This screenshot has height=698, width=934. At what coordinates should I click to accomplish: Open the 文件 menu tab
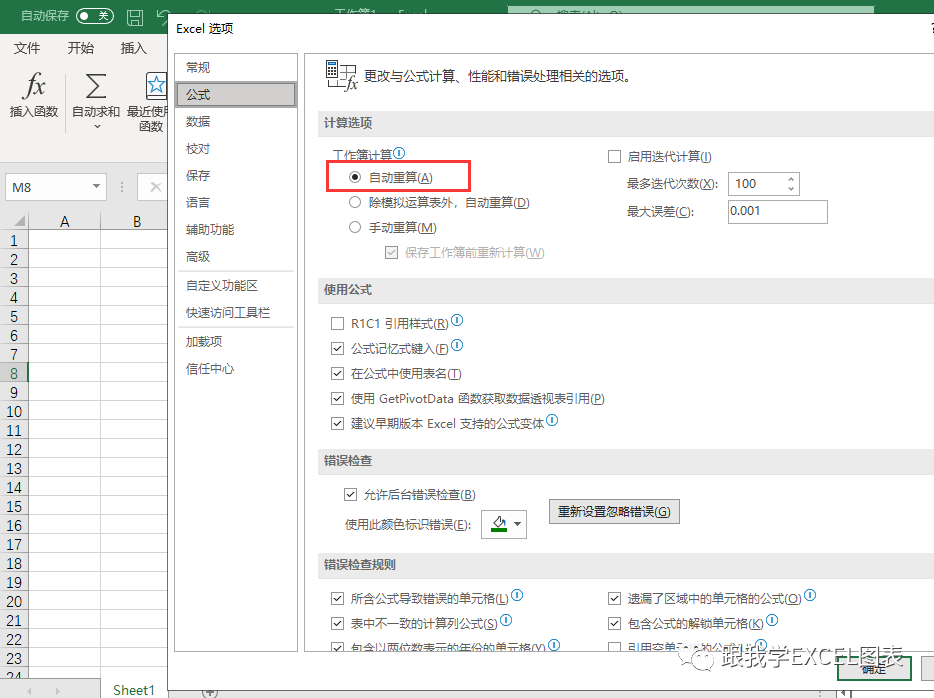[x=27, y=48]
